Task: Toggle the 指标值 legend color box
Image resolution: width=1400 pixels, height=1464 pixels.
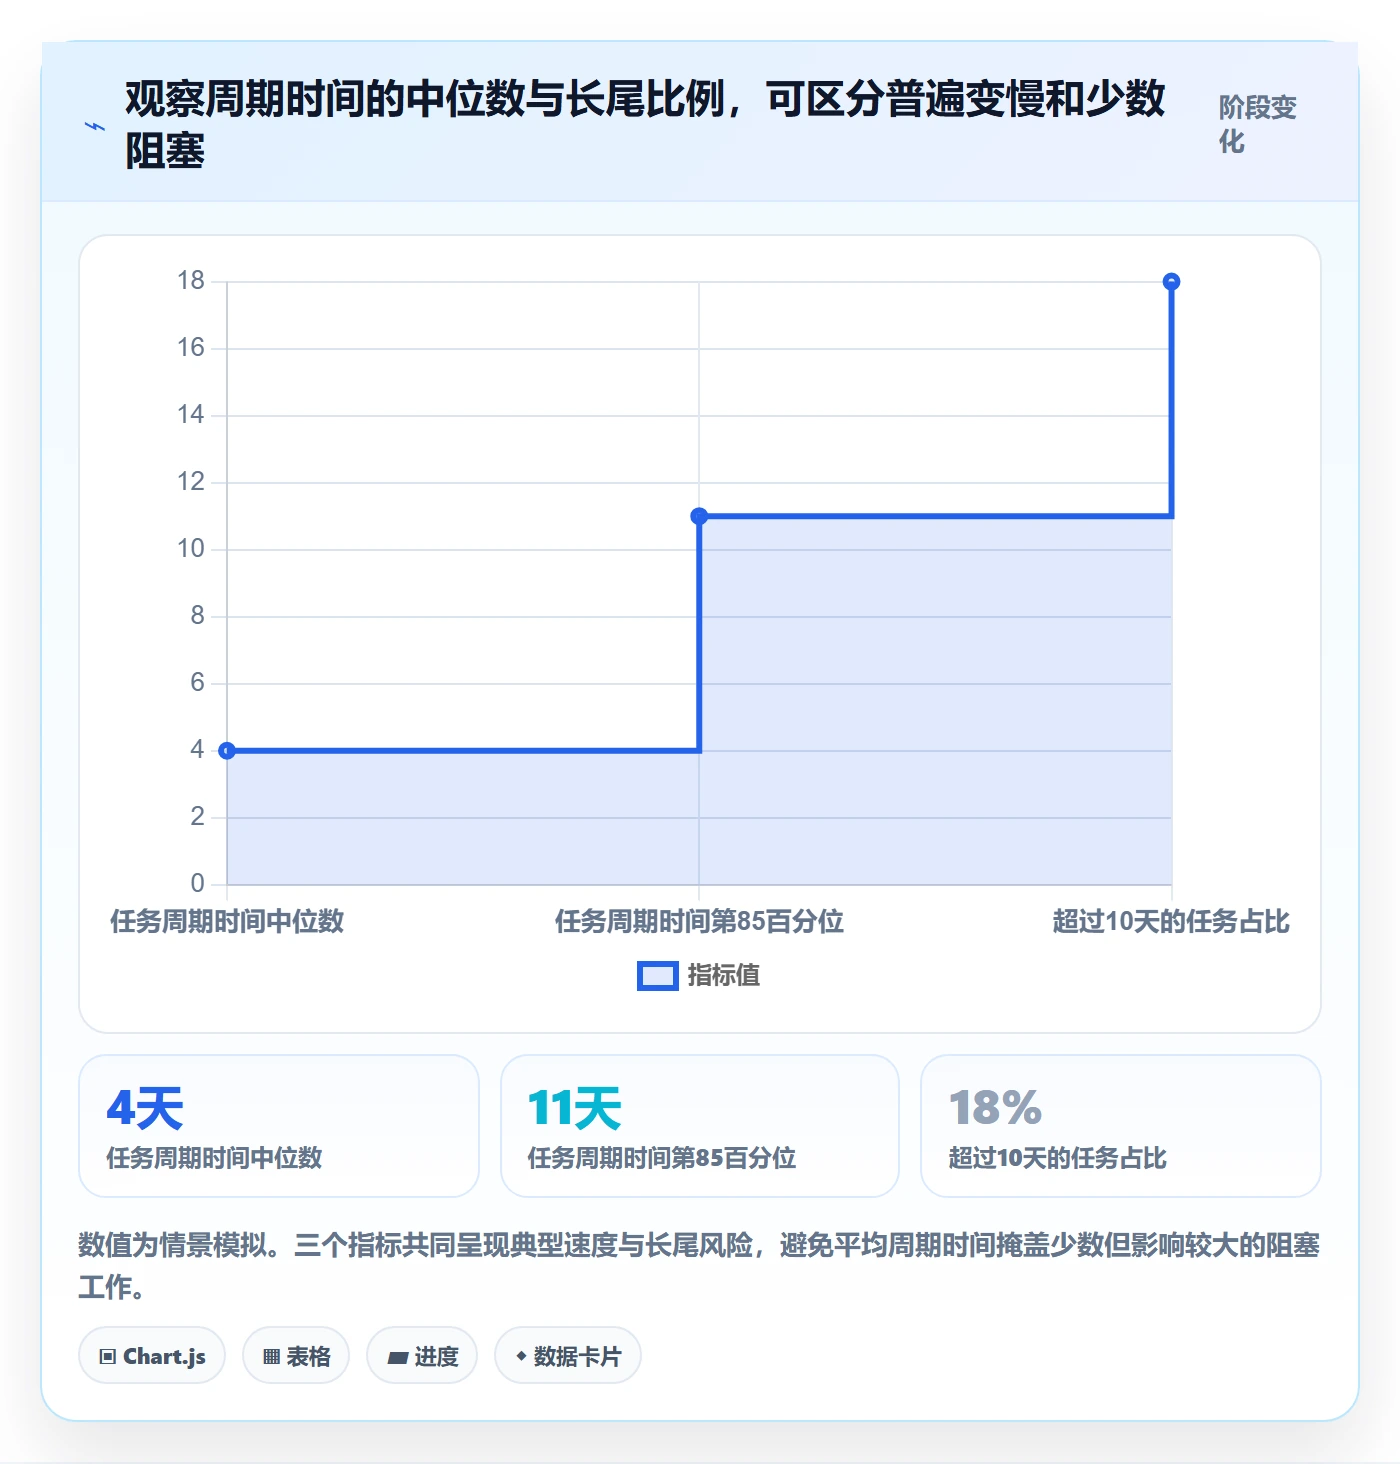Action: (657, 976)
